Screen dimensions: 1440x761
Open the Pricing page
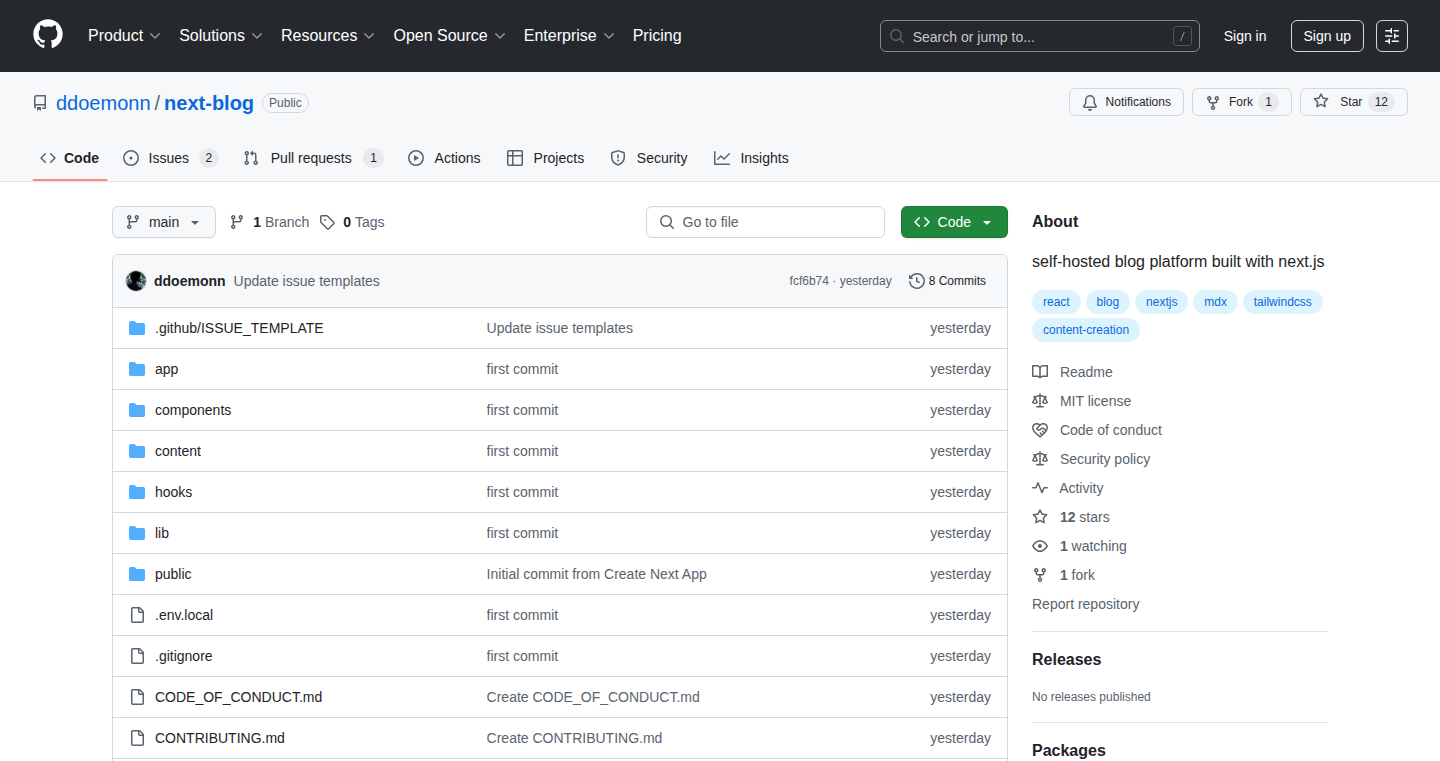pos(657,36)
